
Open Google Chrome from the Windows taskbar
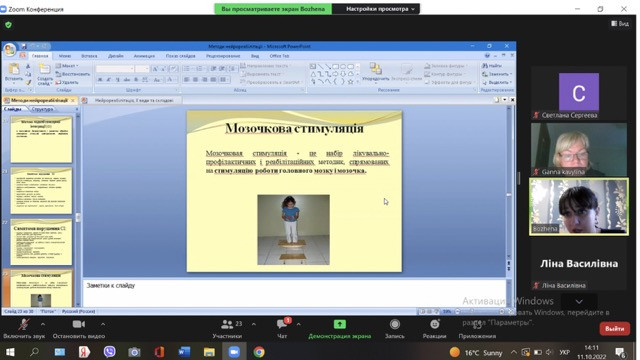click(259, 352)
